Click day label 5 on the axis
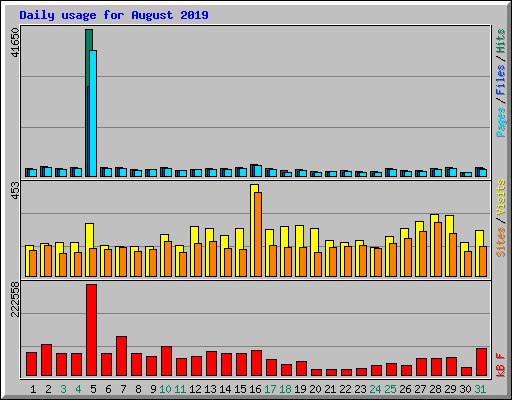 pos(93,389)
